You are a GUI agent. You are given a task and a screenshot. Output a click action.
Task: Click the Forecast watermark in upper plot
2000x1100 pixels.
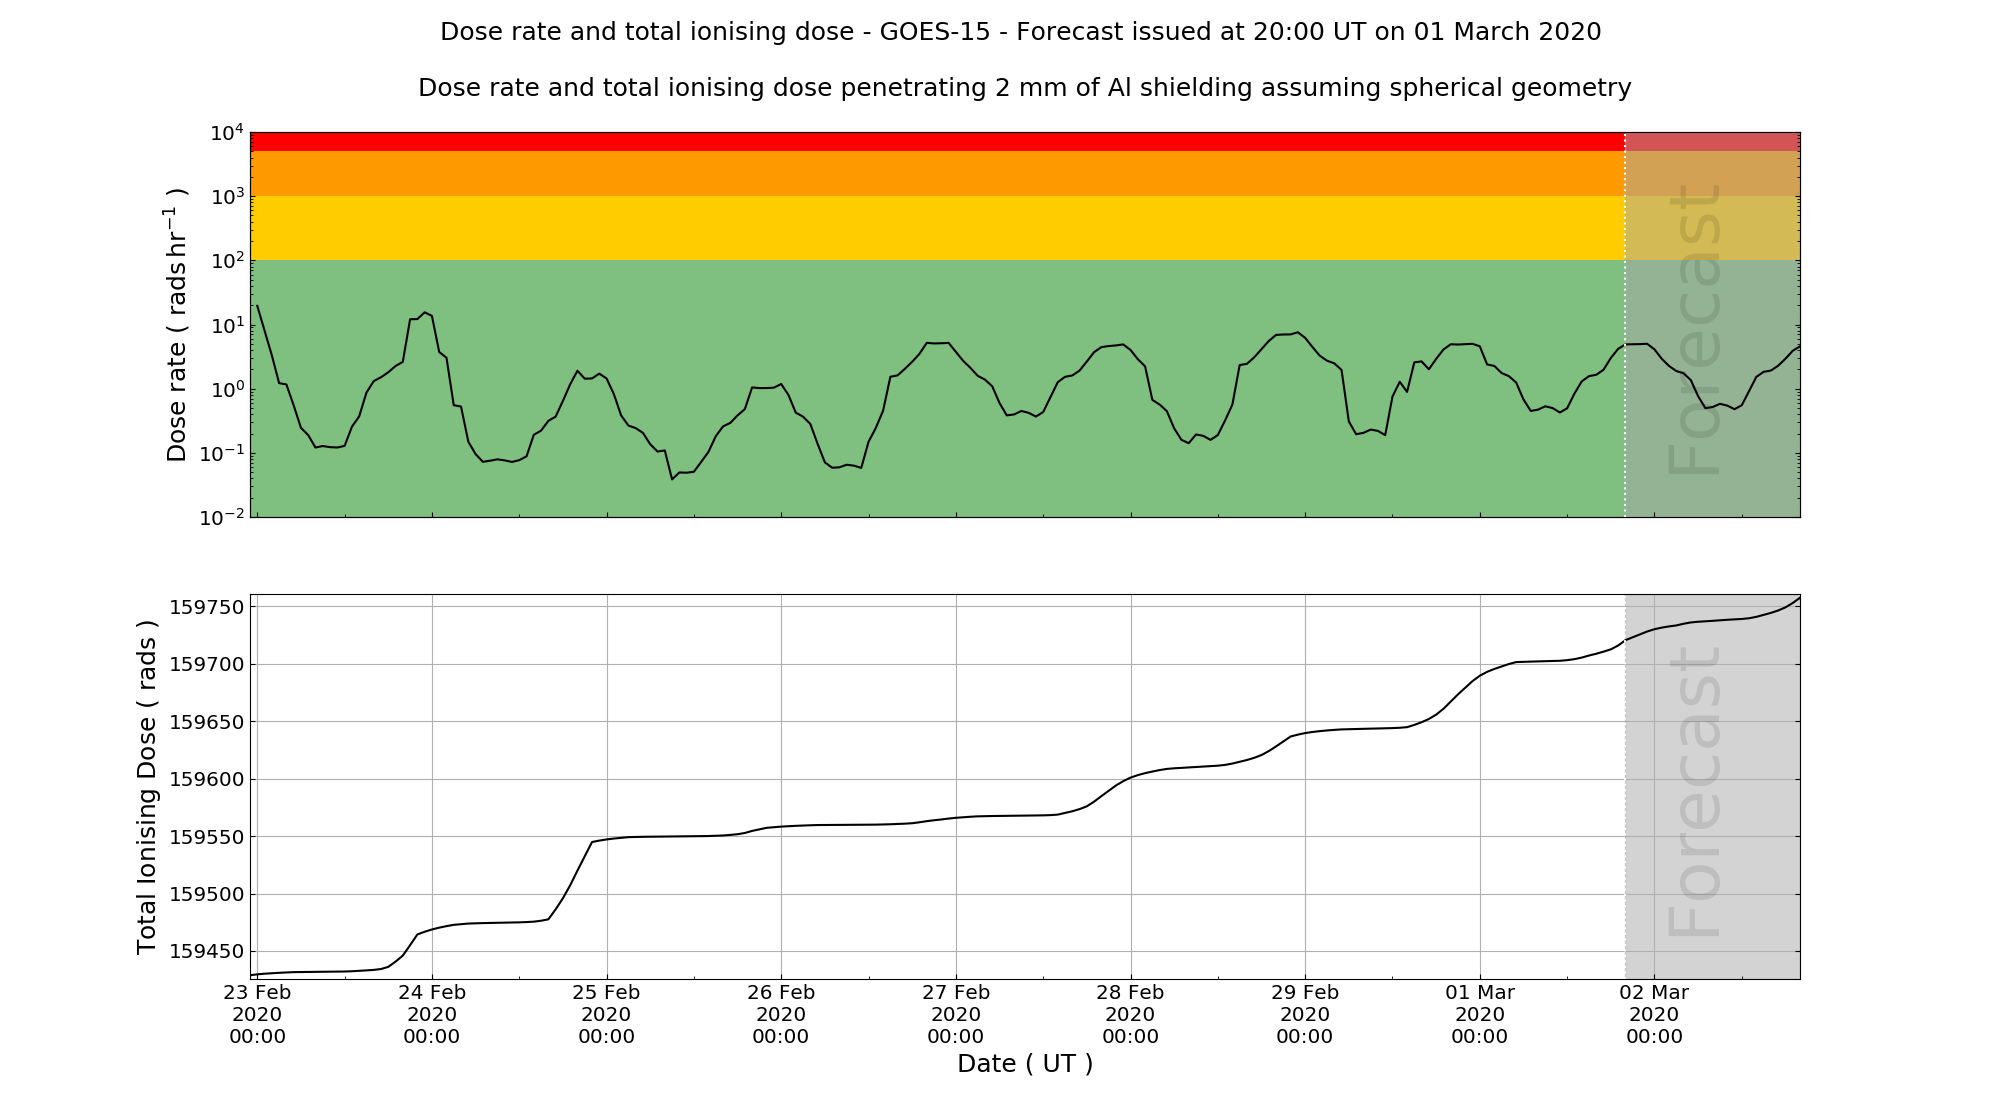1696,330
